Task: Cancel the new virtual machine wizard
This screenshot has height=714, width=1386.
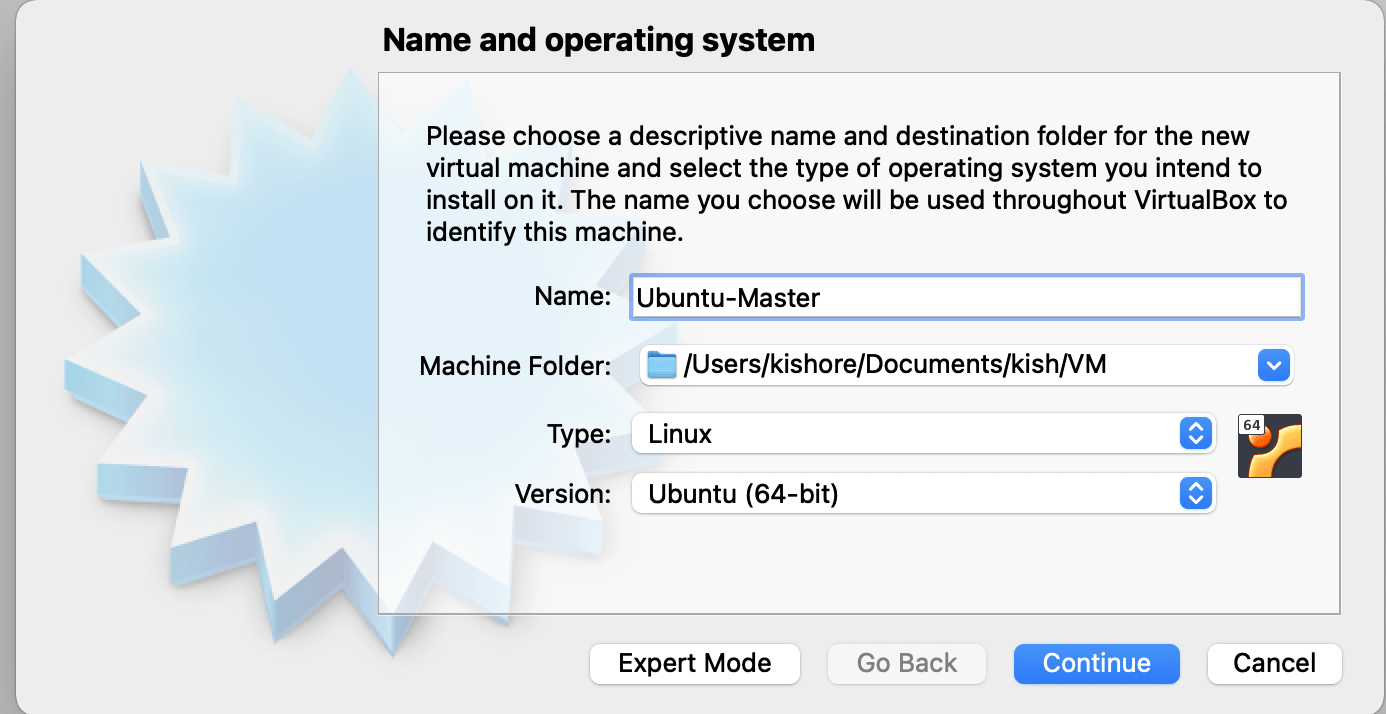Action: coord(1274,664)
